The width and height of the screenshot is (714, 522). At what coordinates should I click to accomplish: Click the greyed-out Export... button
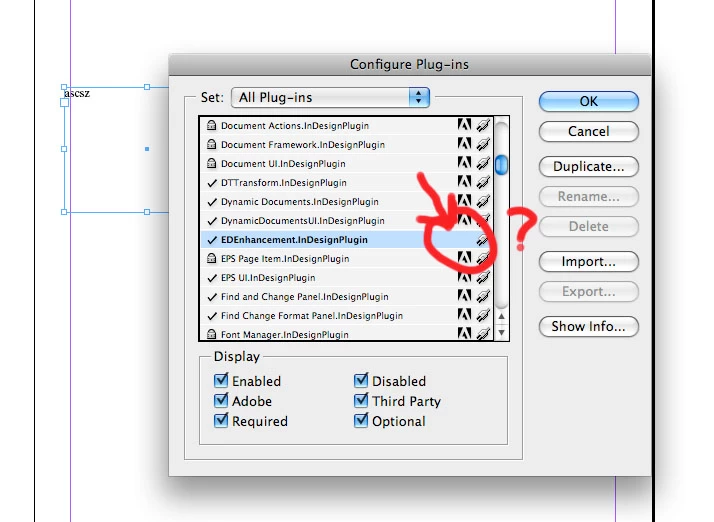click(589, 292)
